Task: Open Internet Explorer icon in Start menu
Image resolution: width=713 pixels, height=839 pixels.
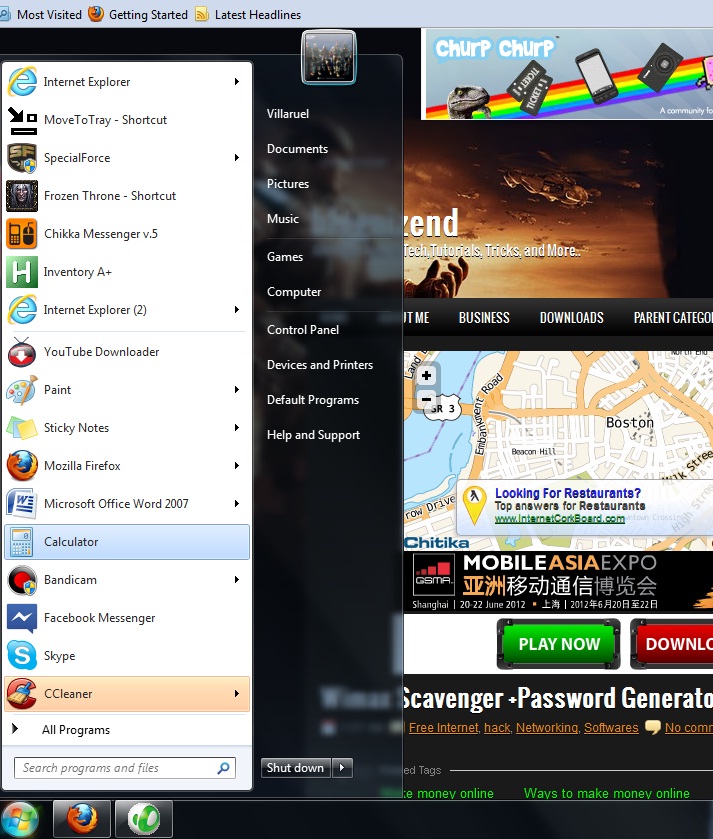Action: [22, 82]
